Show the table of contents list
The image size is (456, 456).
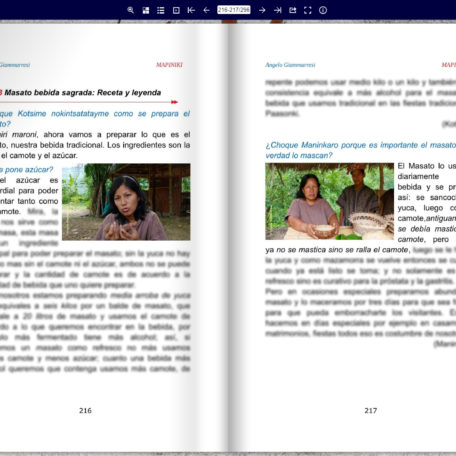click(x=161, y=10)
